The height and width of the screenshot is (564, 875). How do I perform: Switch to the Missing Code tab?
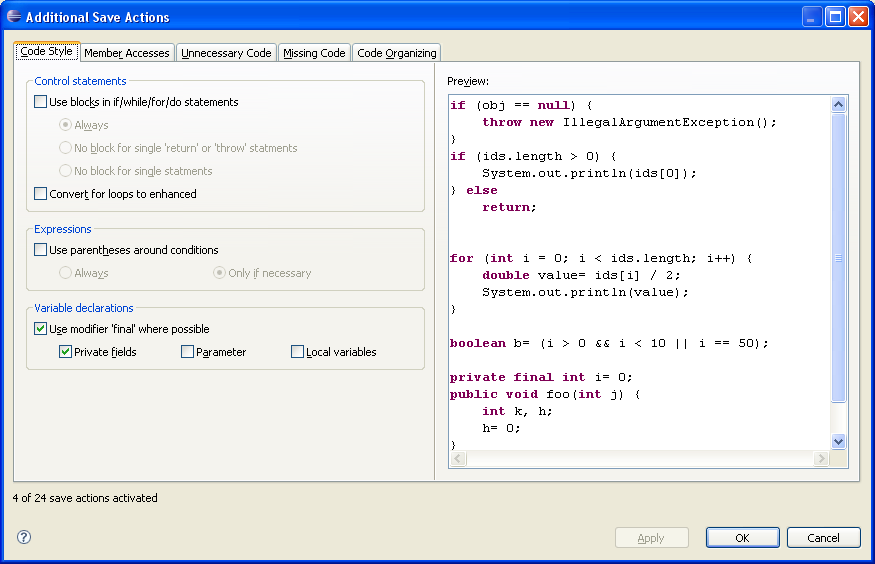[x=314, y=53]
